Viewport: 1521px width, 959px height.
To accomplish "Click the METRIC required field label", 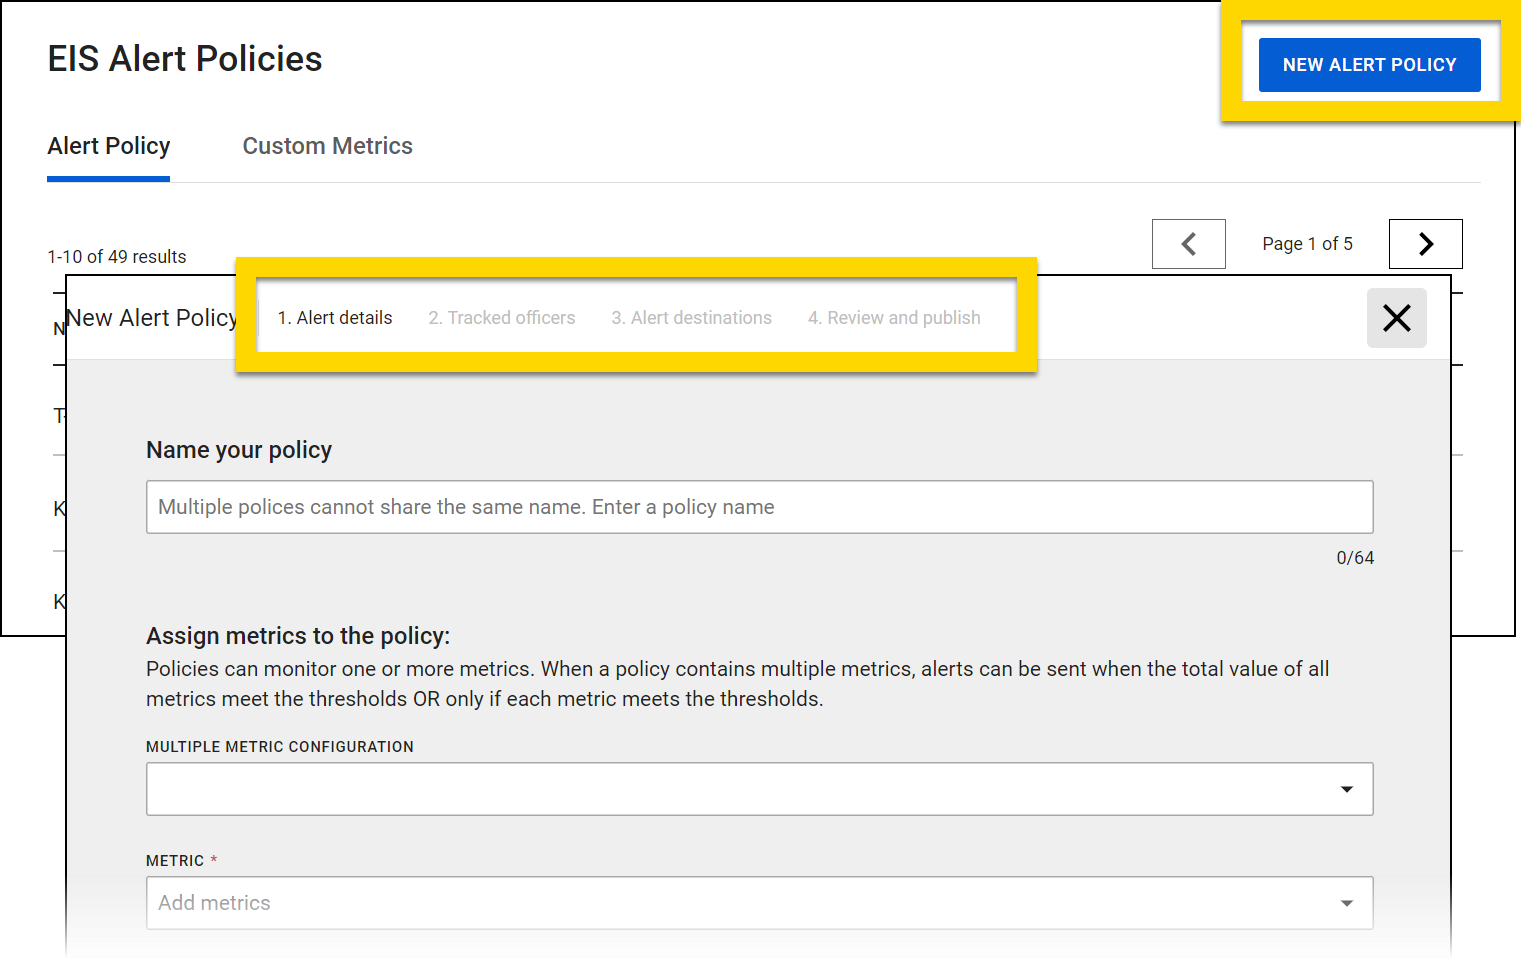I will click(x=176, y=861).
